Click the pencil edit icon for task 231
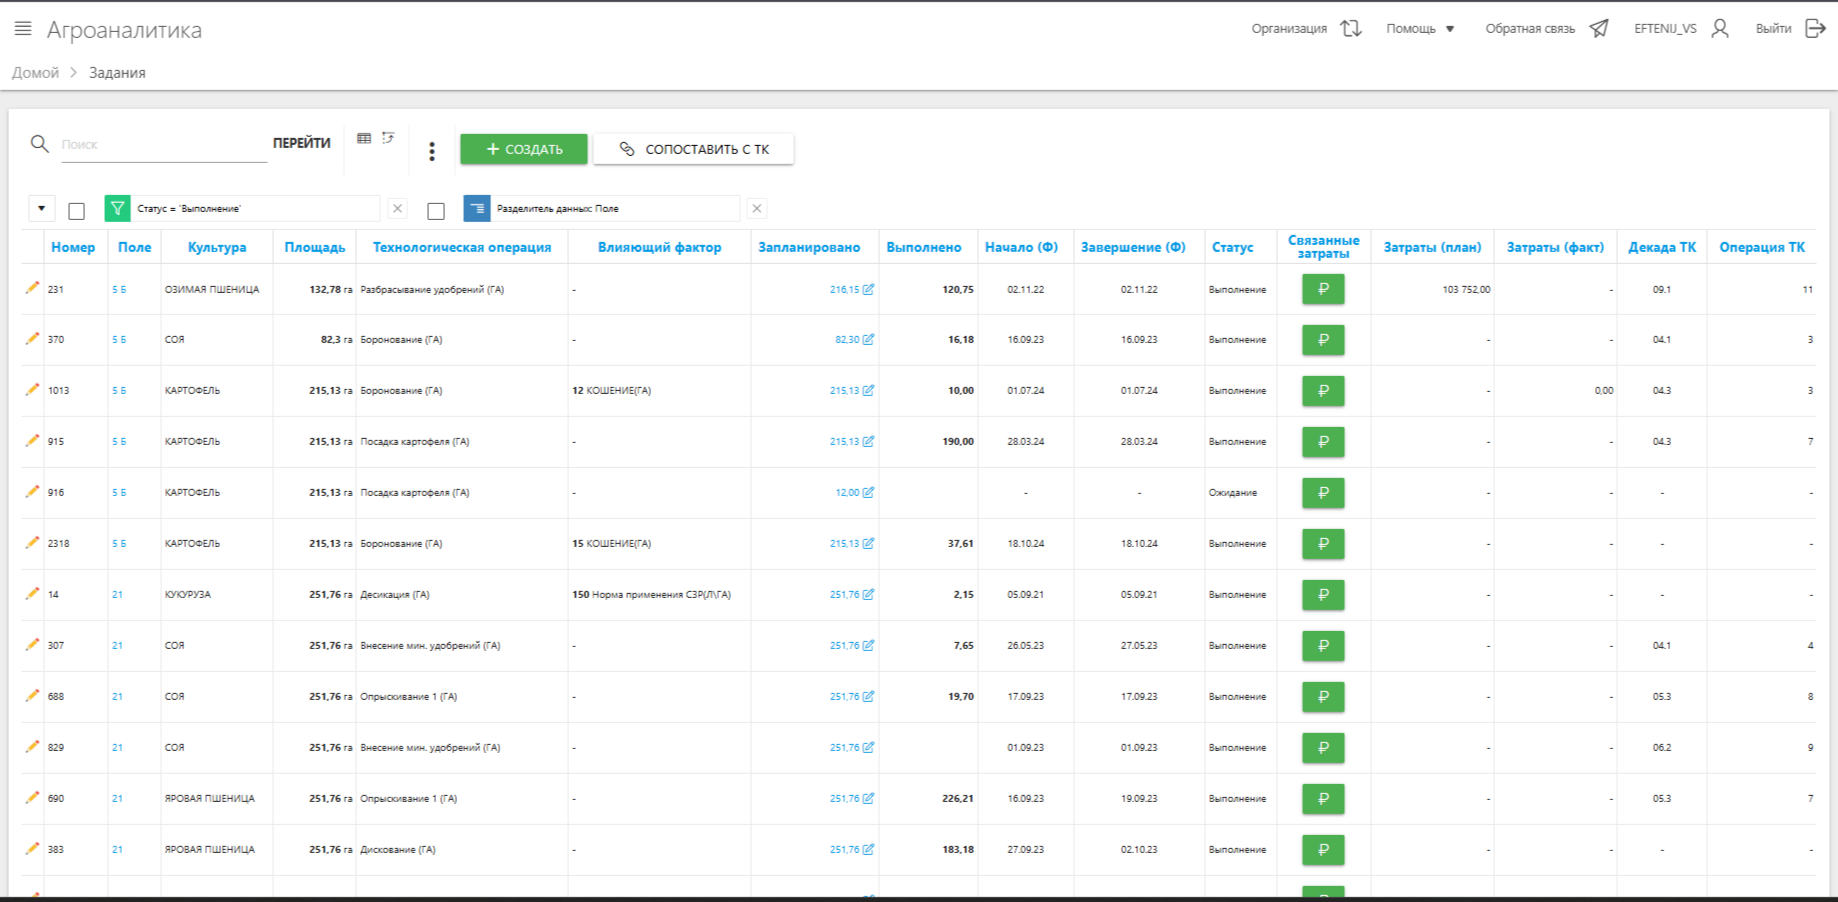This screenshot has width=1838, height=902. tap(32, 288)
